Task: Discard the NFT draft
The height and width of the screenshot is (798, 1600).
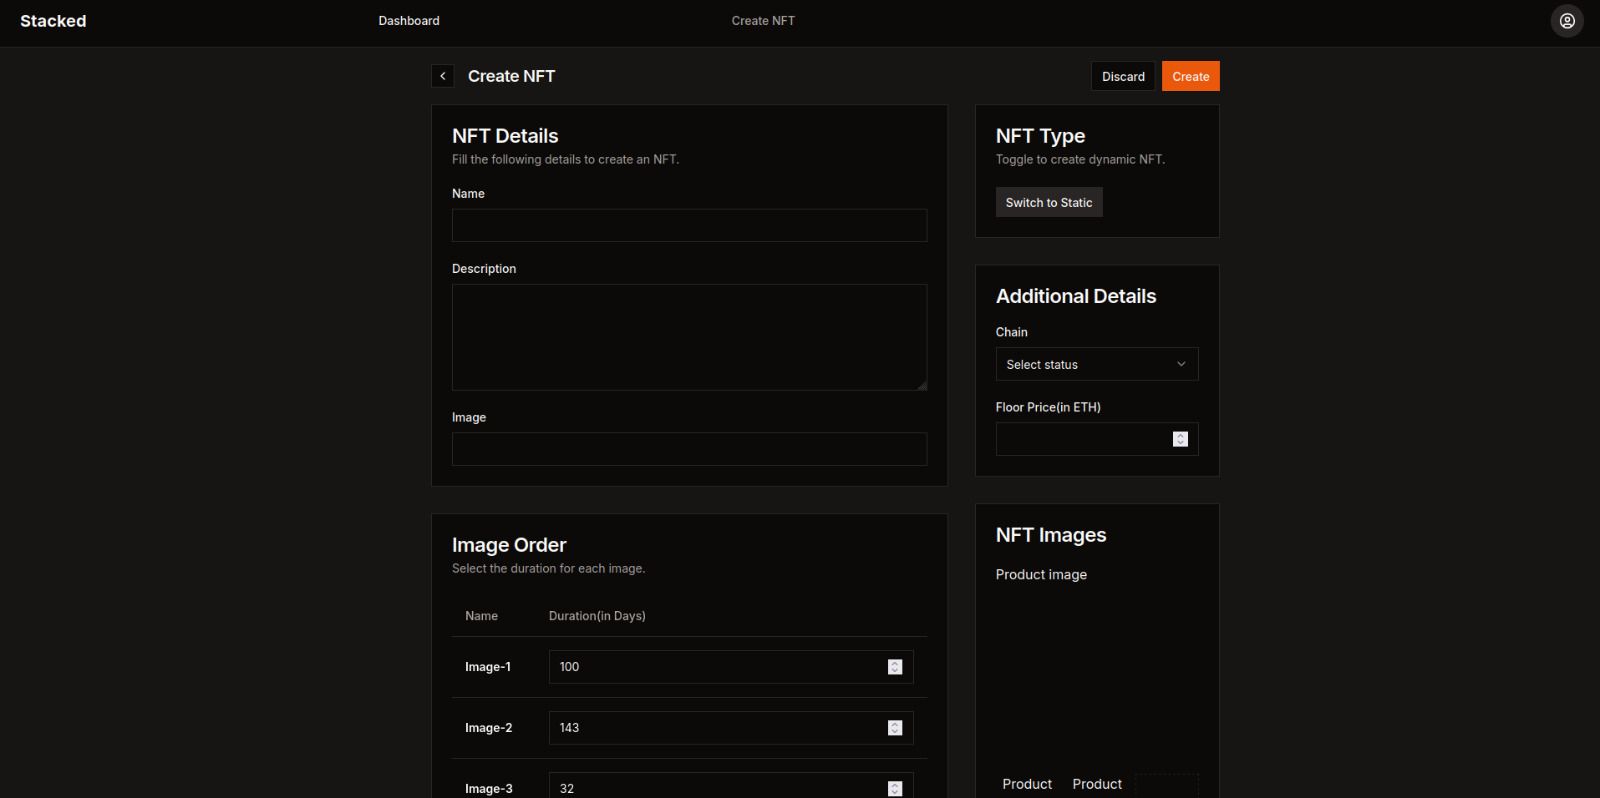Action: 1123,76
